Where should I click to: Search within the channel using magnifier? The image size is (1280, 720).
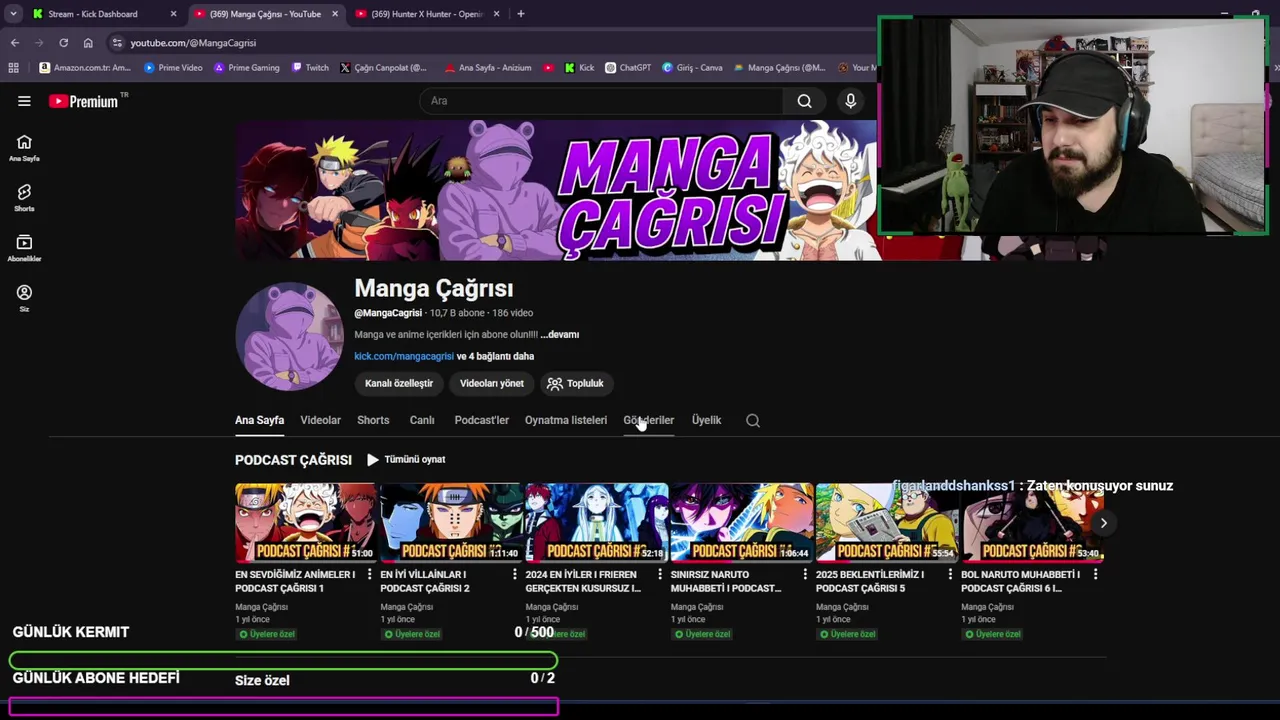753,420
